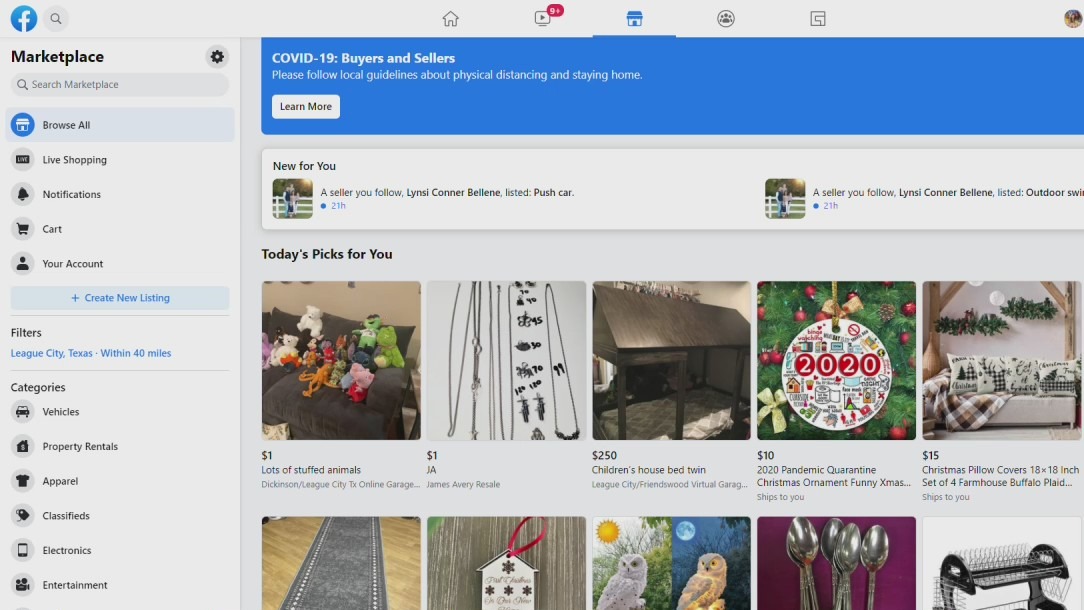
Task: Open the Video feed icon with badge
Action: (541, 18)
